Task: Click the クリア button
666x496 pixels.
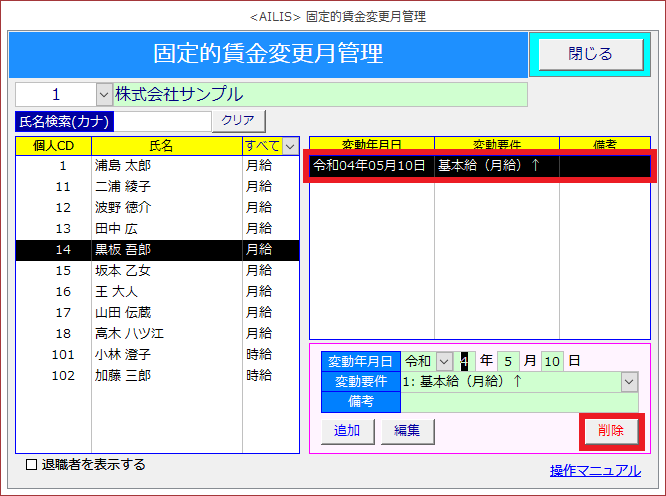Action: pyautogui.click(x=238, y=121)
